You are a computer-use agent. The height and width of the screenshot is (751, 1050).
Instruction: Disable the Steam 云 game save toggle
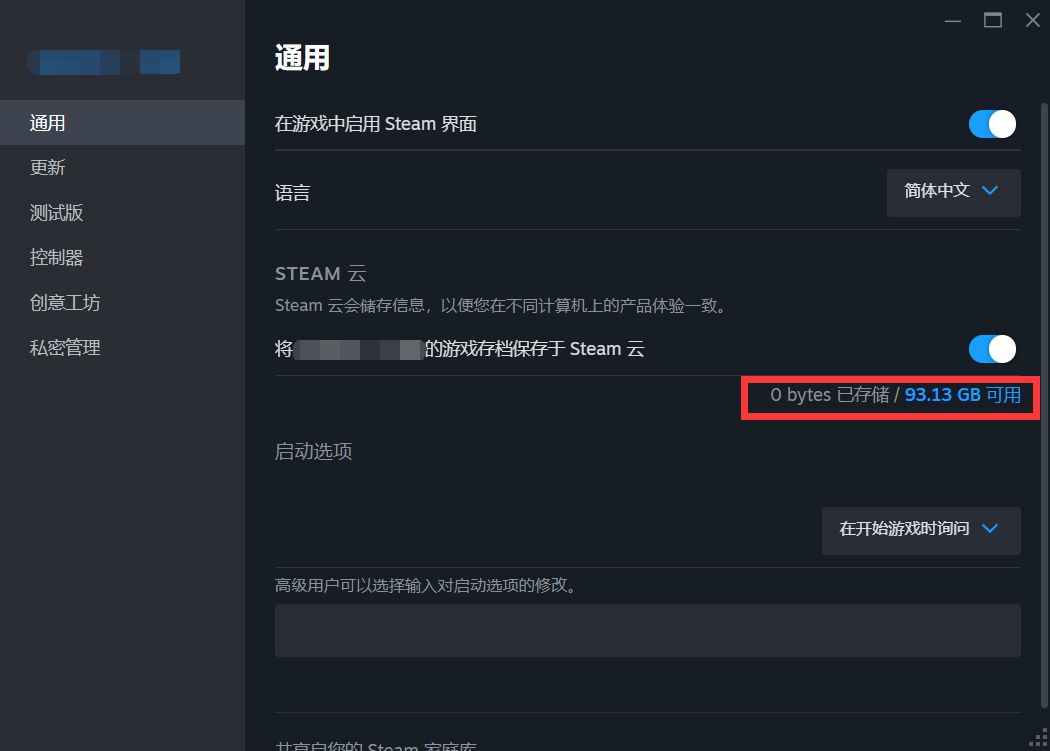click(x=992, y=349)
